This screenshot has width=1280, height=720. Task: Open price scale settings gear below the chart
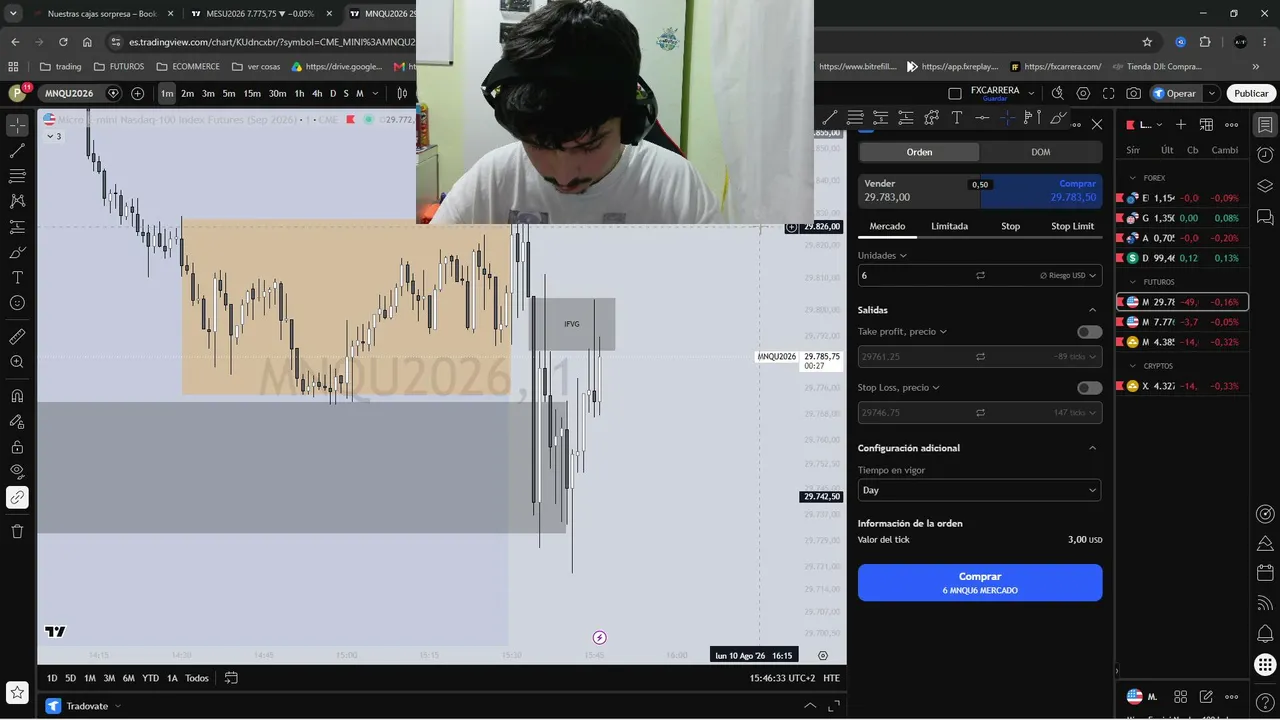point(823,656)
